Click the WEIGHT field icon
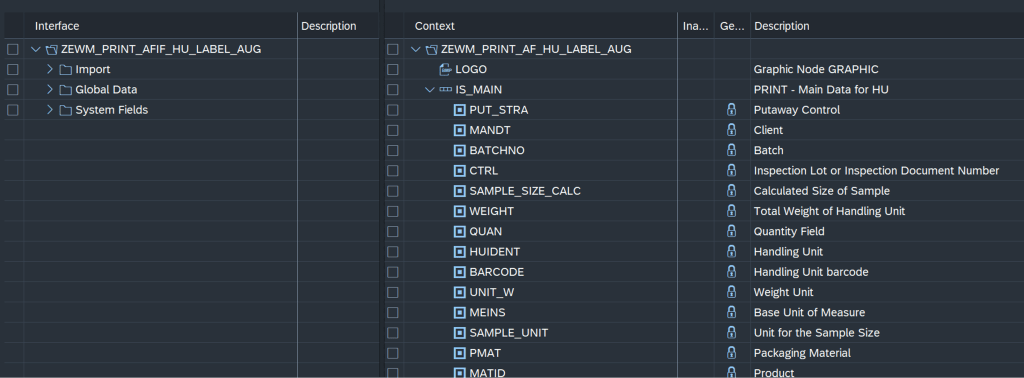This screenshot has height=378, width=1024. coord(460,212)
